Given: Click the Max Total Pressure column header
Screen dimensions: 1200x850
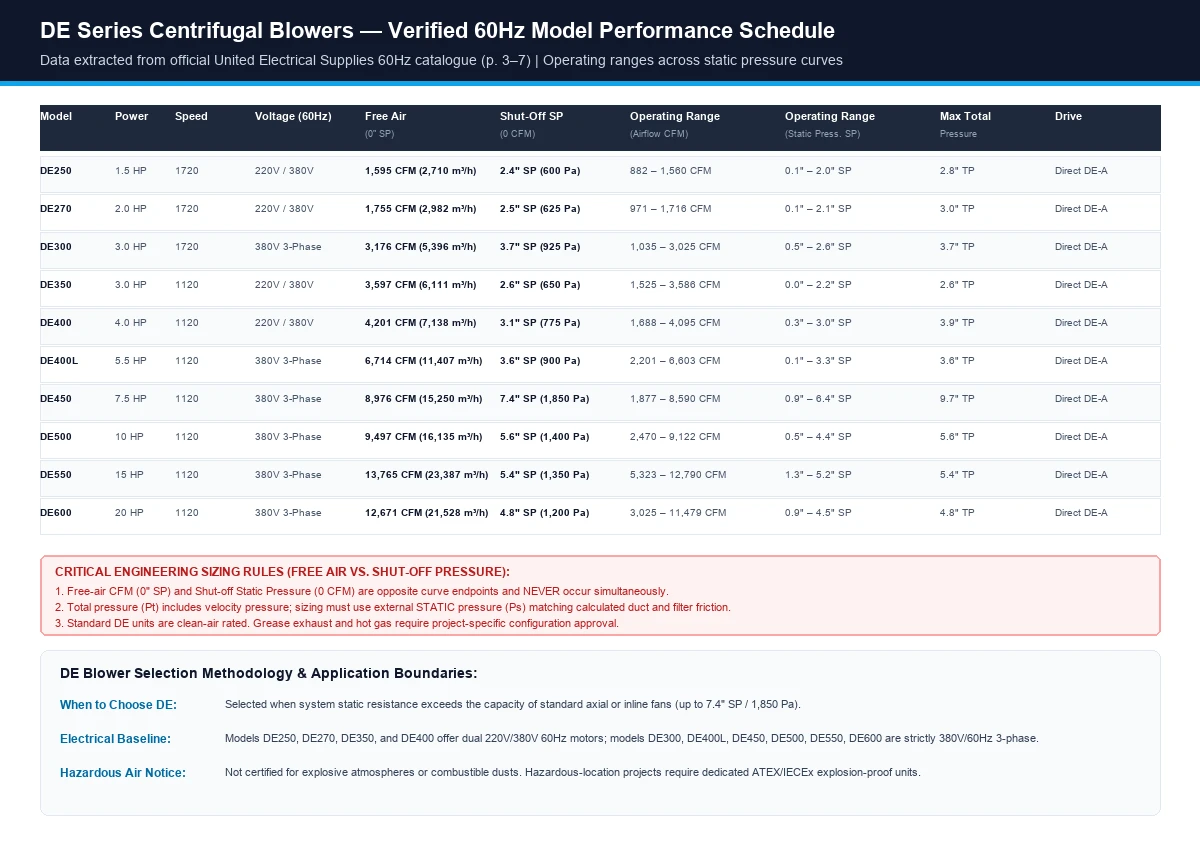Looking at the screenshot, I should coord(965,124).
